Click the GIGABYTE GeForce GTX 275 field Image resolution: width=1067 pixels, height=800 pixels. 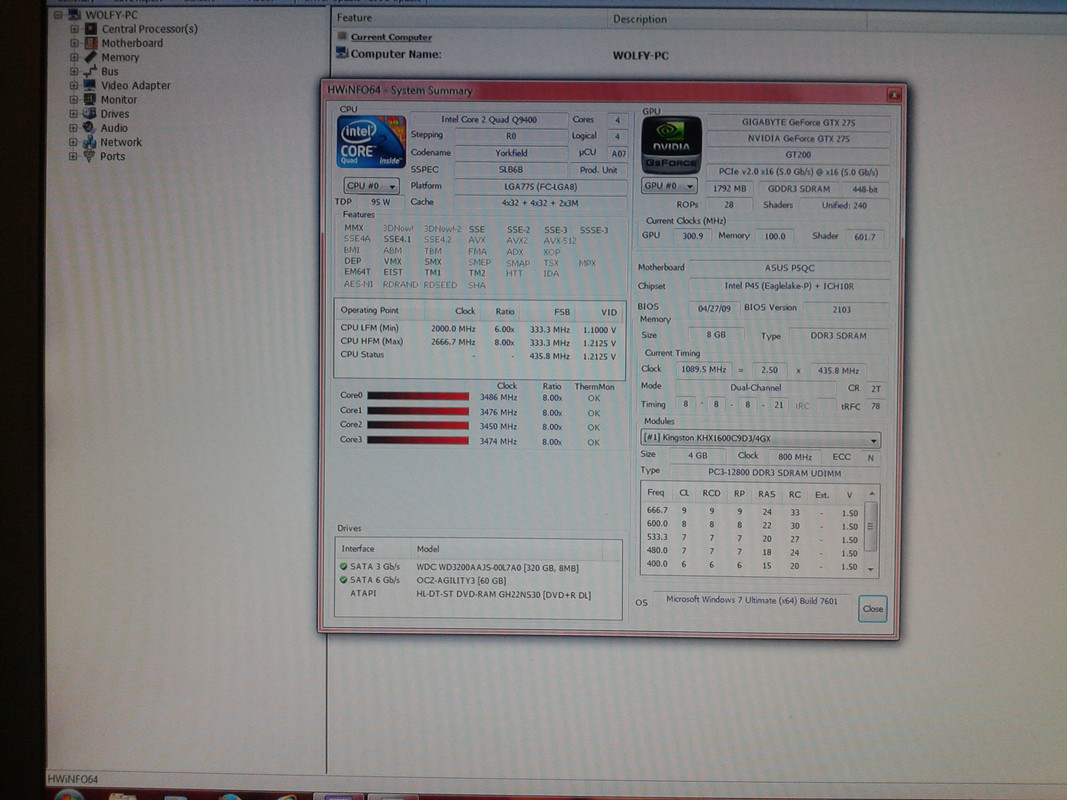[798, 122]
